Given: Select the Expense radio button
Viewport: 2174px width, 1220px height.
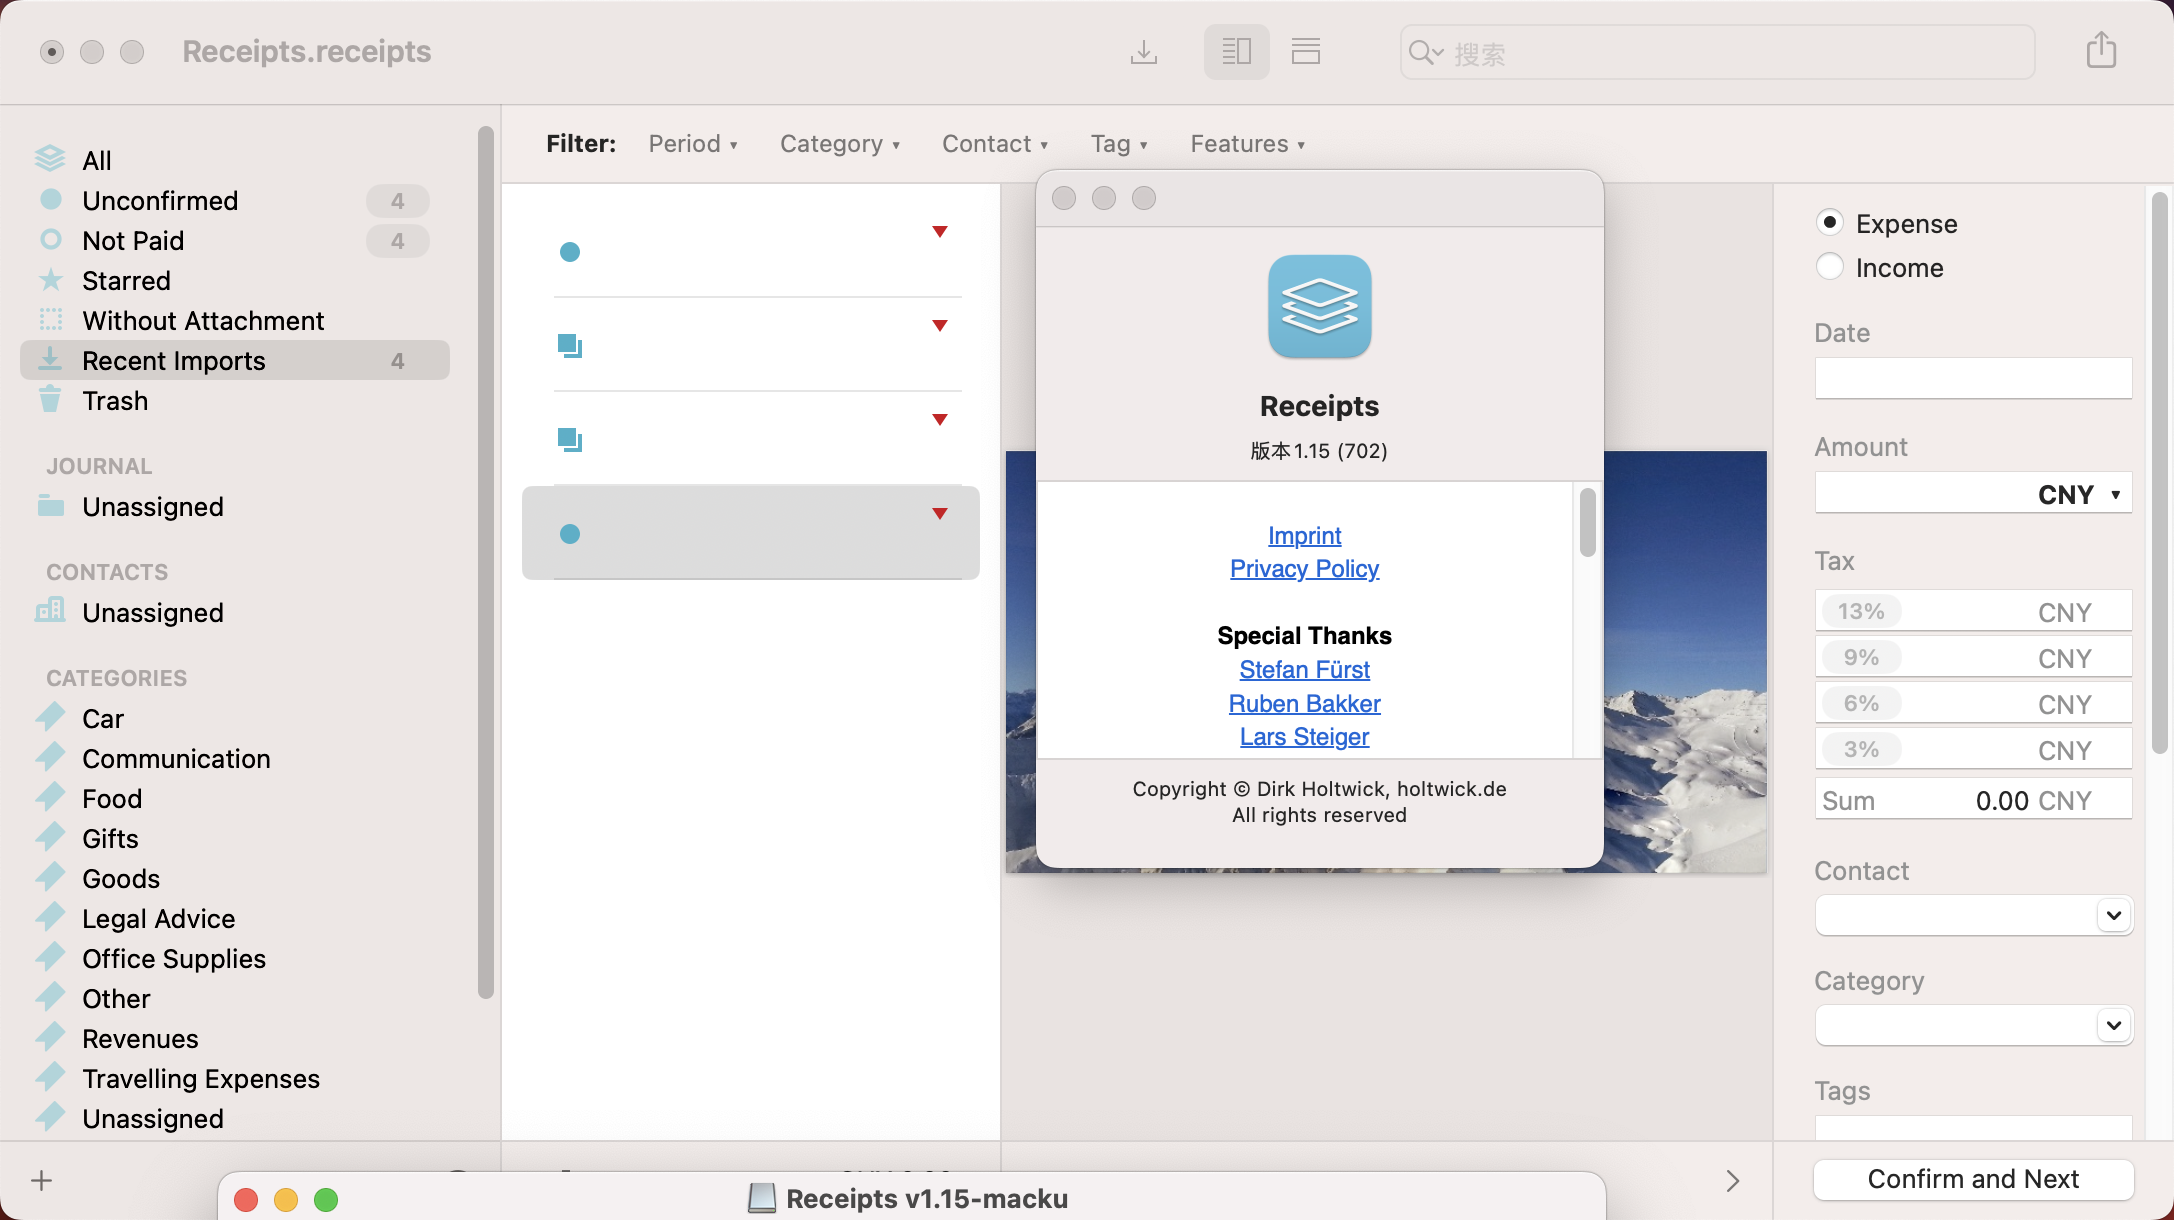Looking at the screenshot, I should click(1829, 222).
